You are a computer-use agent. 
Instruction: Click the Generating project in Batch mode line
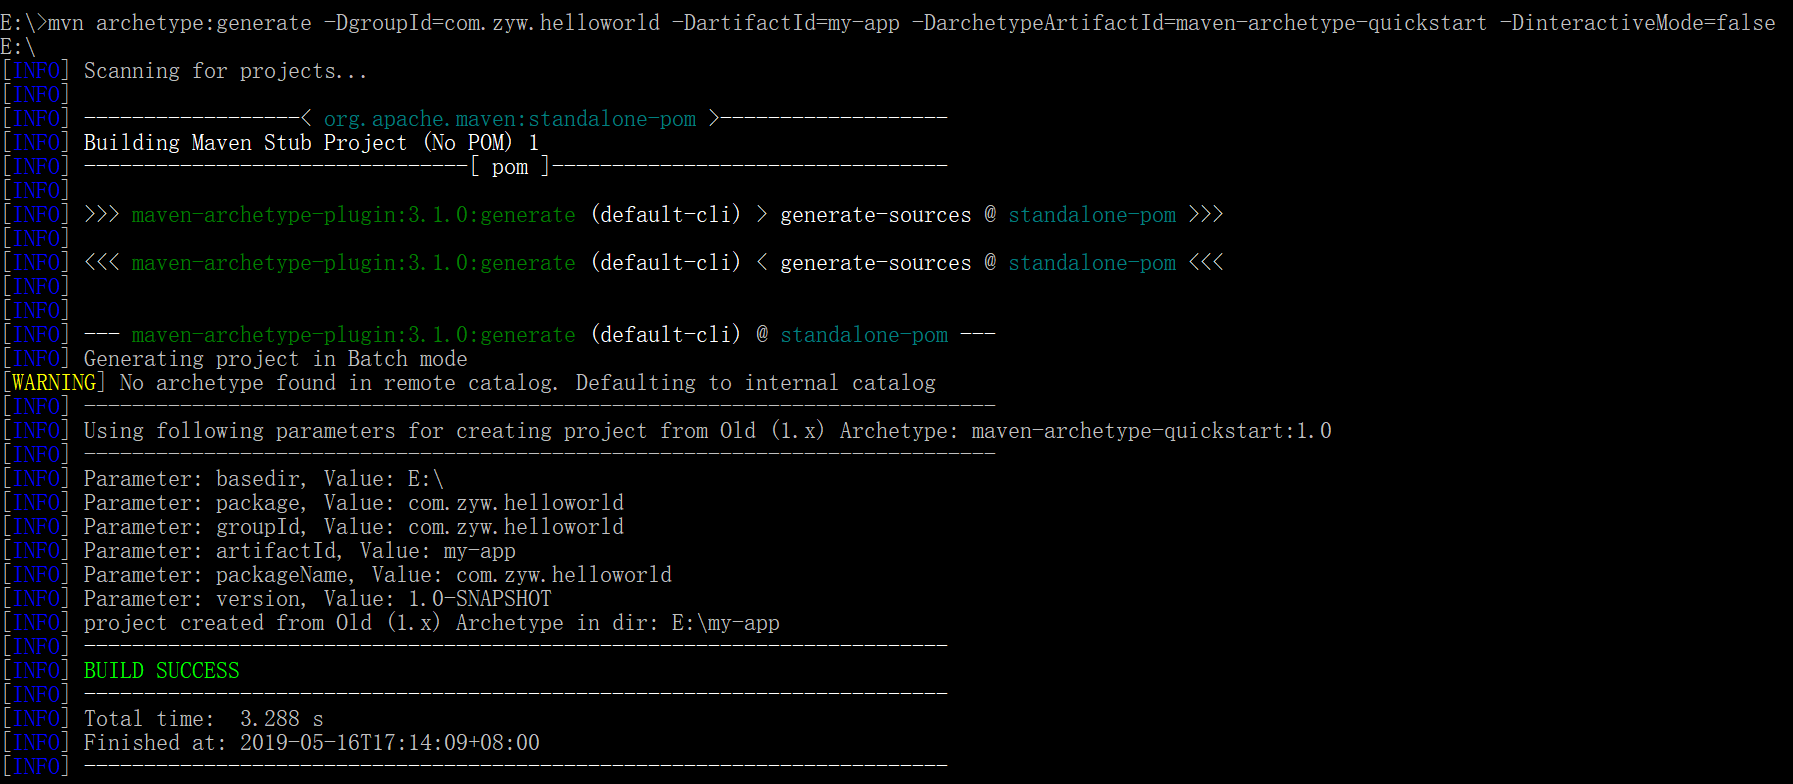tap(276, 358)
